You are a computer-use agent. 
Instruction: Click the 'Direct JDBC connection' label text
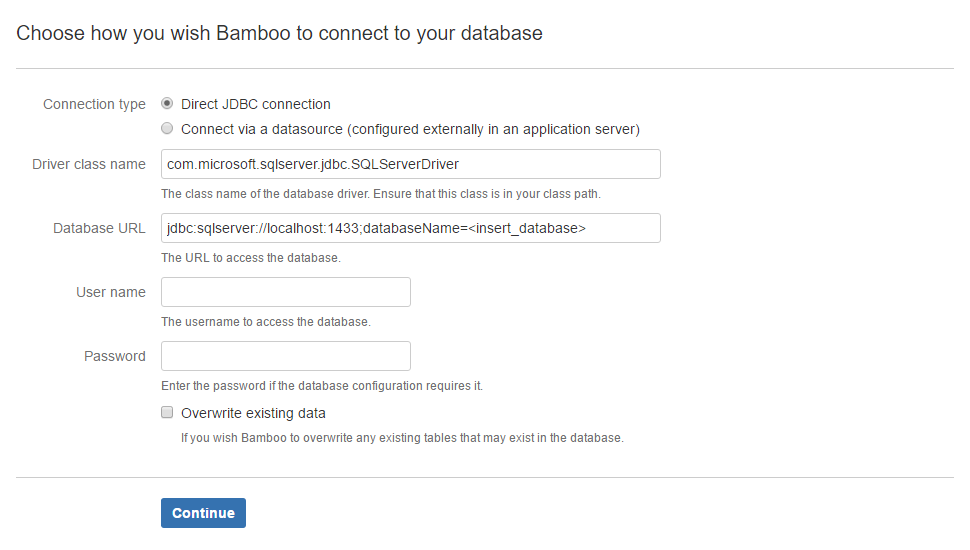coord(255,104)
